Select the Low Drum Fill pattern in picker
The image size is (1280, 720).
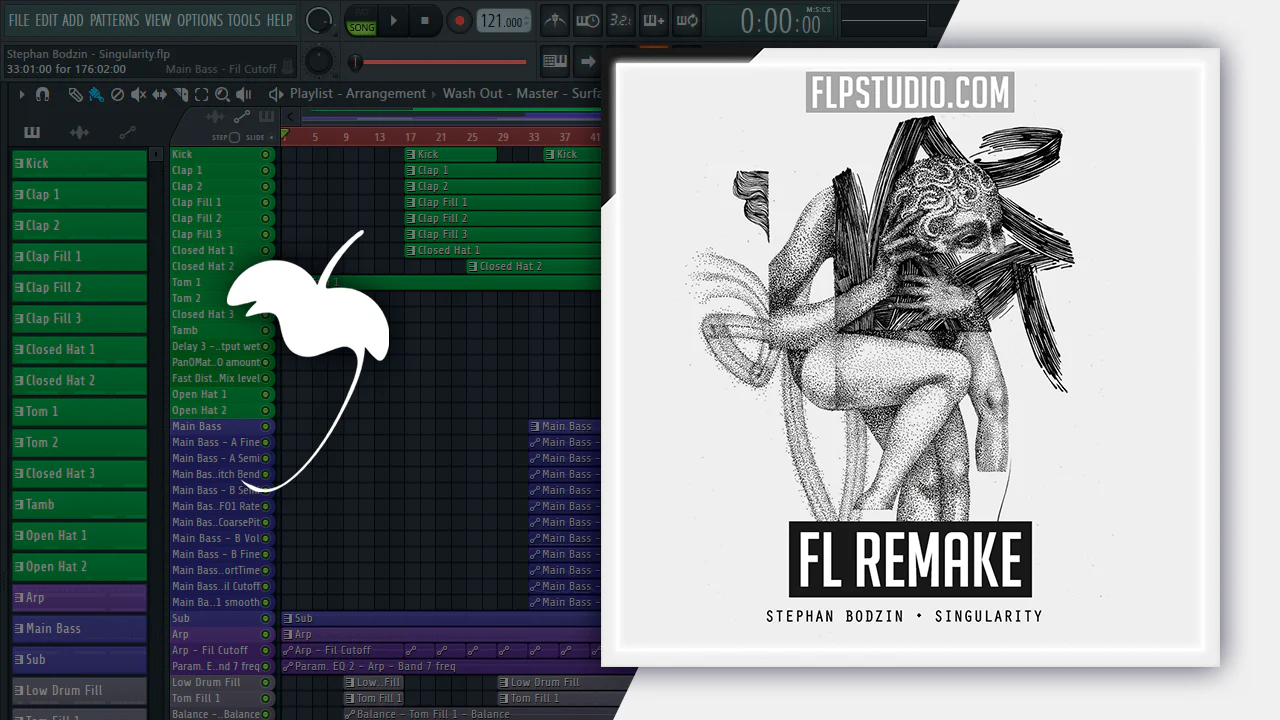[79, 690]
